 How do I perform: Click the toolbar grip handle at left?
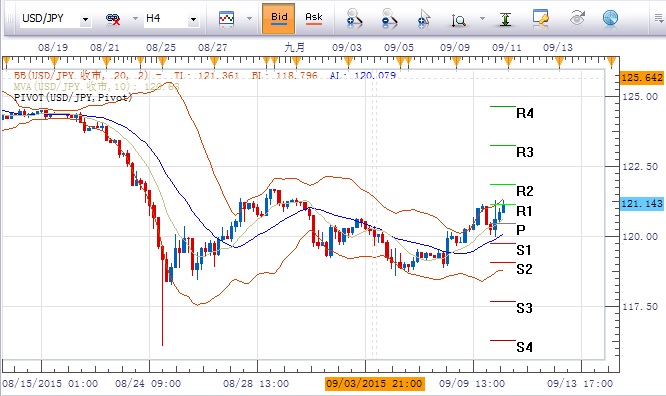[x=10, y=19]
